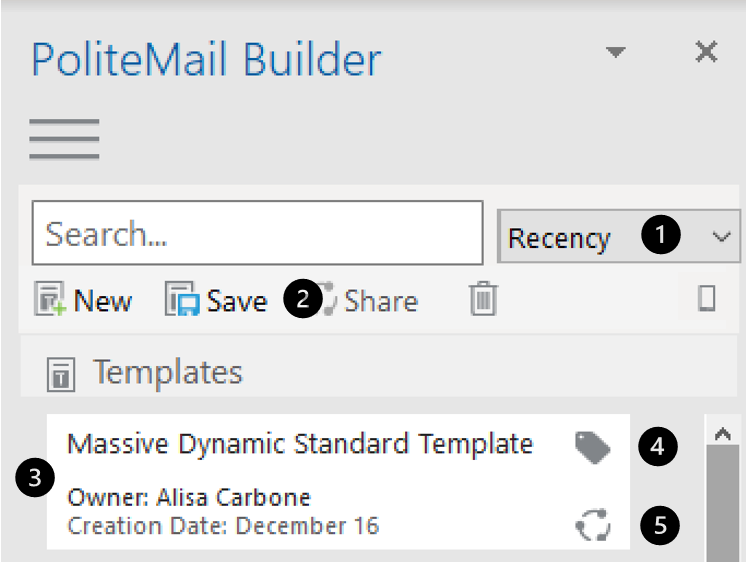
Task: Open the Recency sort dropdown
Action: [x=618, y=237]
